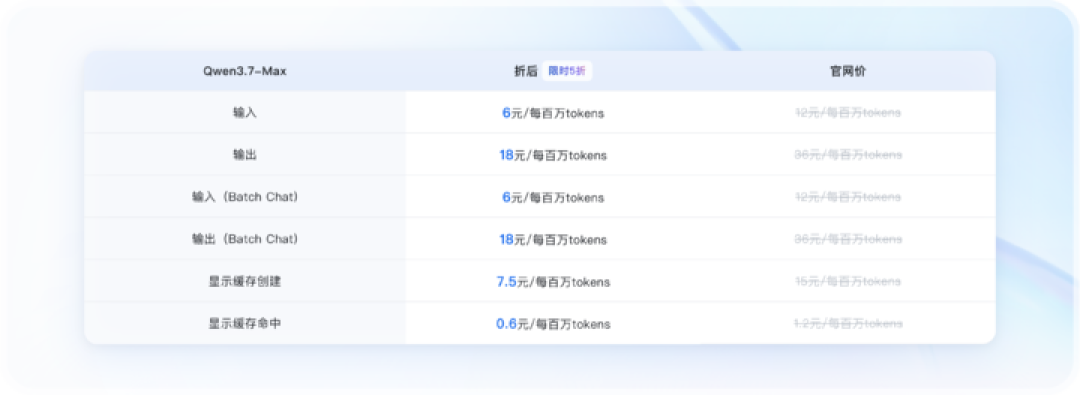Select the plain 输出 row label (not Batch Chat)
Viewport: 1080px width, 395px height.
(x=245, y=155)
